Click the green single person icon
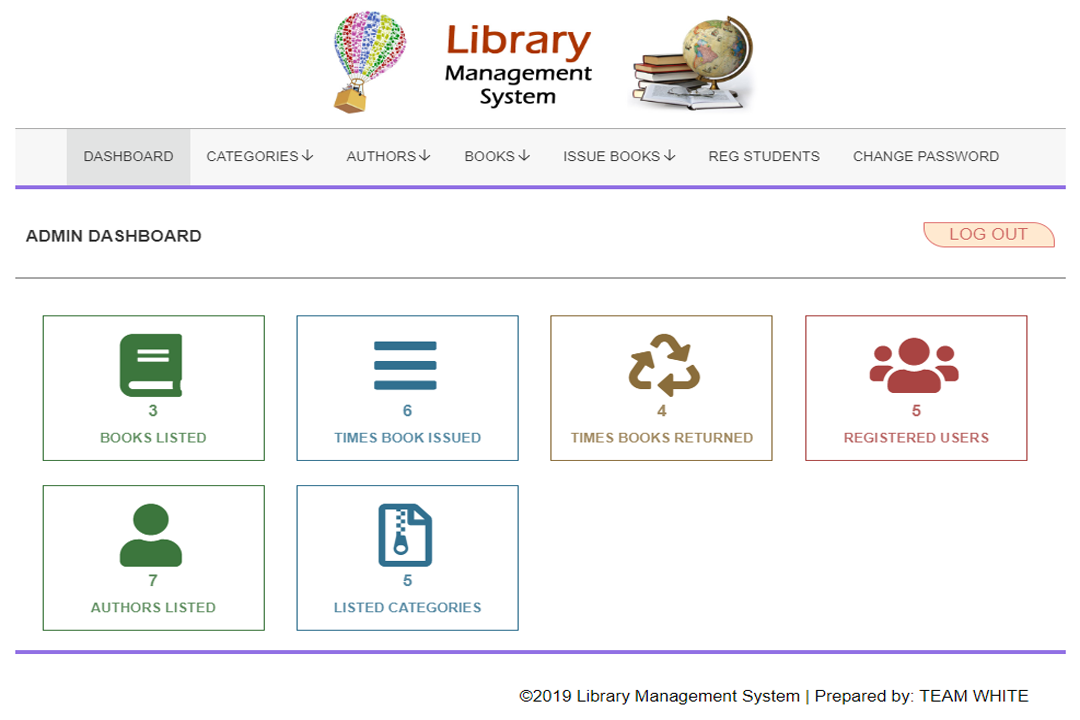 [151, 535]
